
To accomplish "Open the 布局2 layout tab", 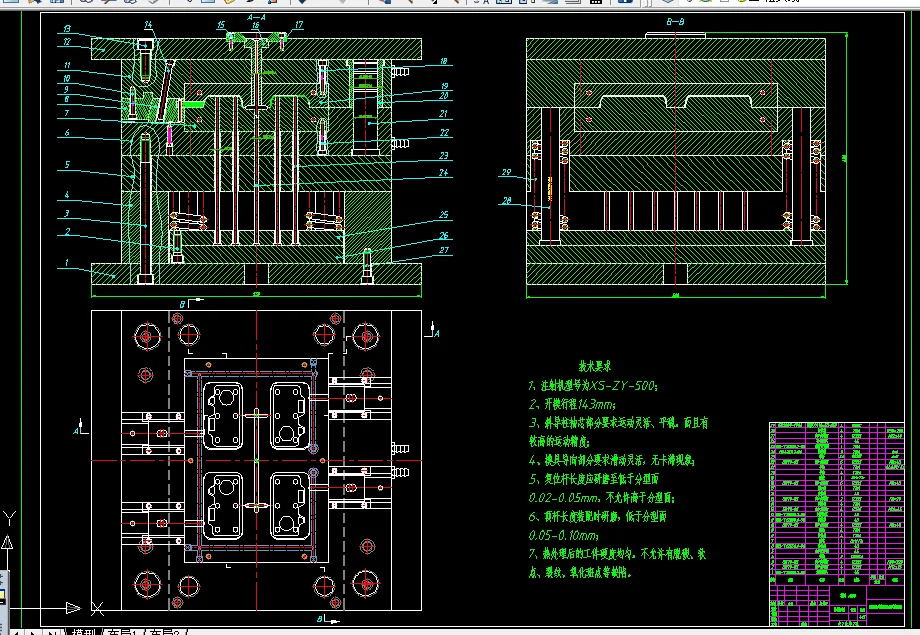I will (x=164, y=631).
